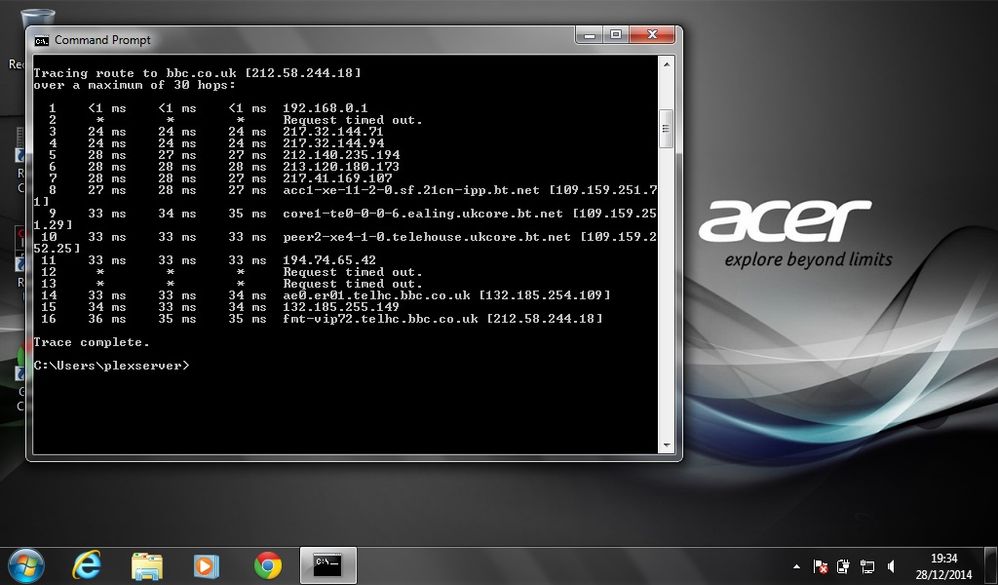Click the volume speaker tray icon

891,566
